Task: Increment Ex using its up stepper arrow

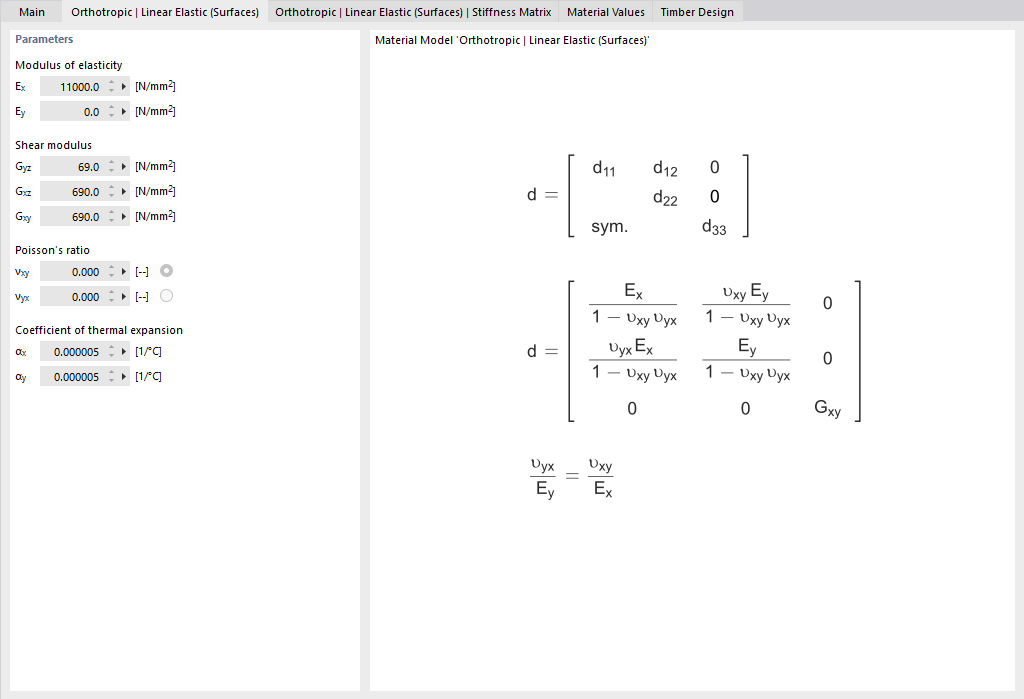Action: pos(111,82)
